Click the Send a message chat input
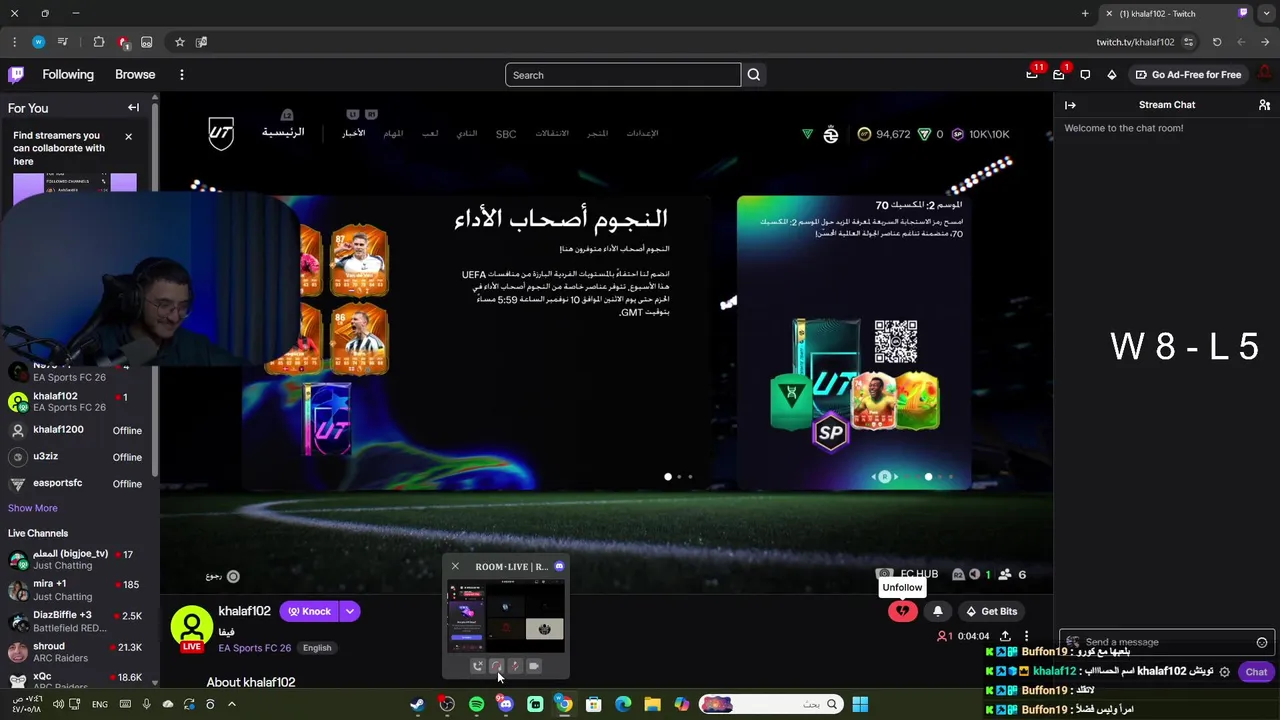 click(1166, 642)
